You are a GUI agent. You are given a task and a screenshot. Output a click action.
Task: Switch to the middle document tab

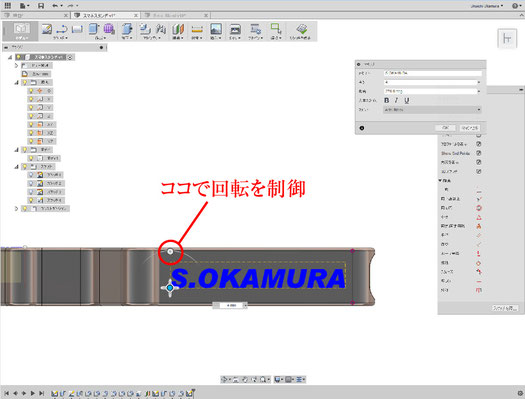[105, 15]
